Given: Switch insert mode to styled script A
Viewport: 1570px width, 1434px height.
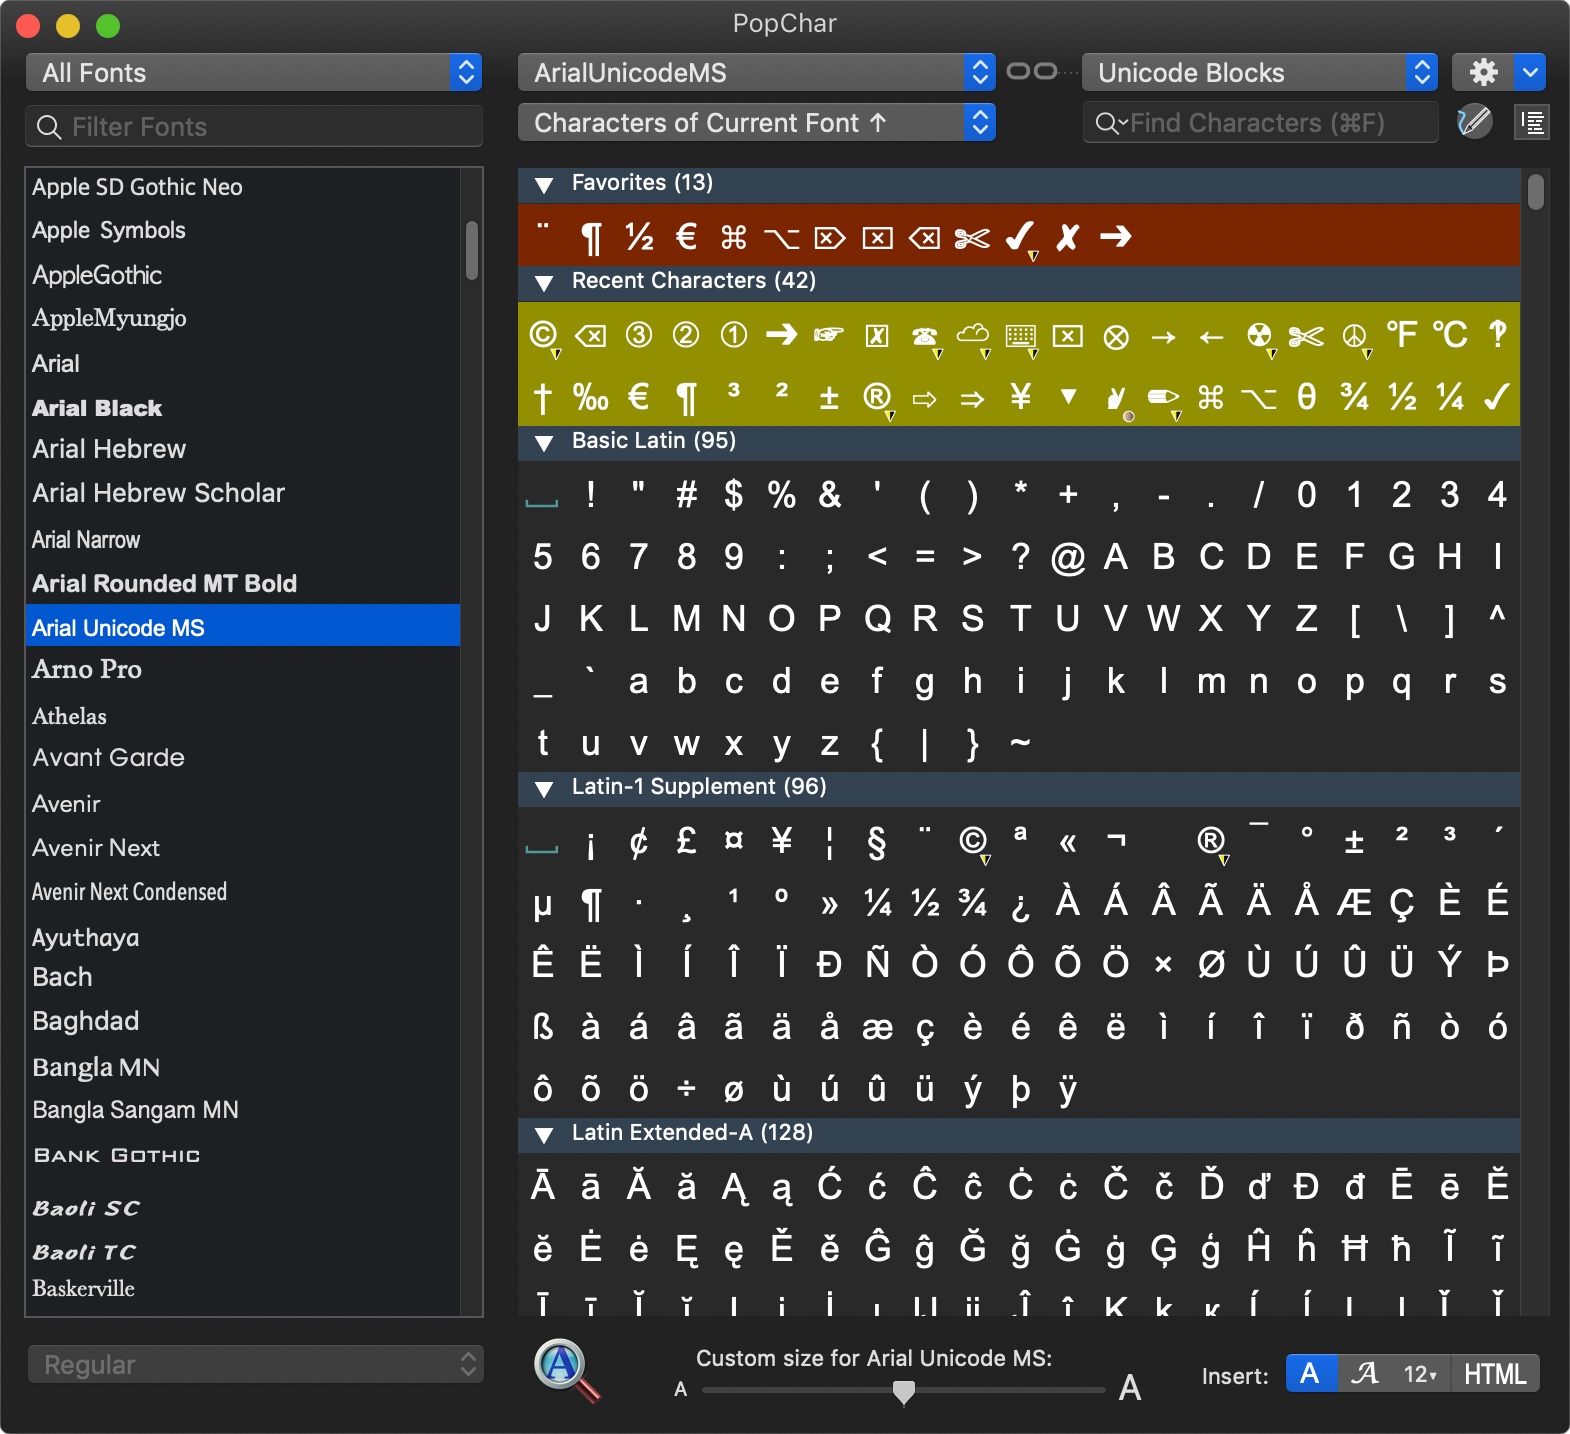Looking at the screenshot, I should coord(1364,1374).
